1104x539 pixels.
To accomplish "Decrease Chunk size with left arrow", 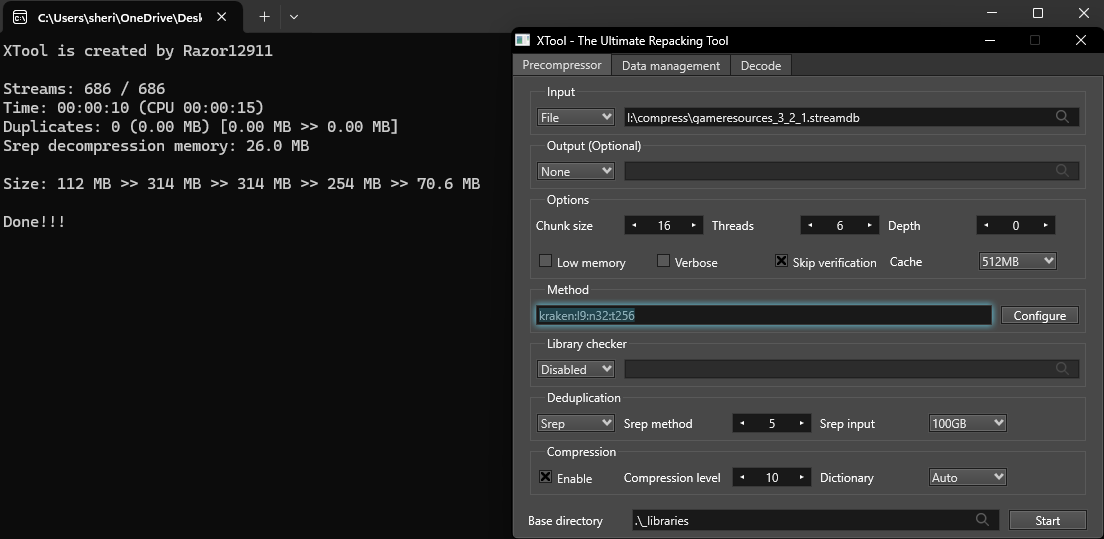I will (x=634, y=225).
